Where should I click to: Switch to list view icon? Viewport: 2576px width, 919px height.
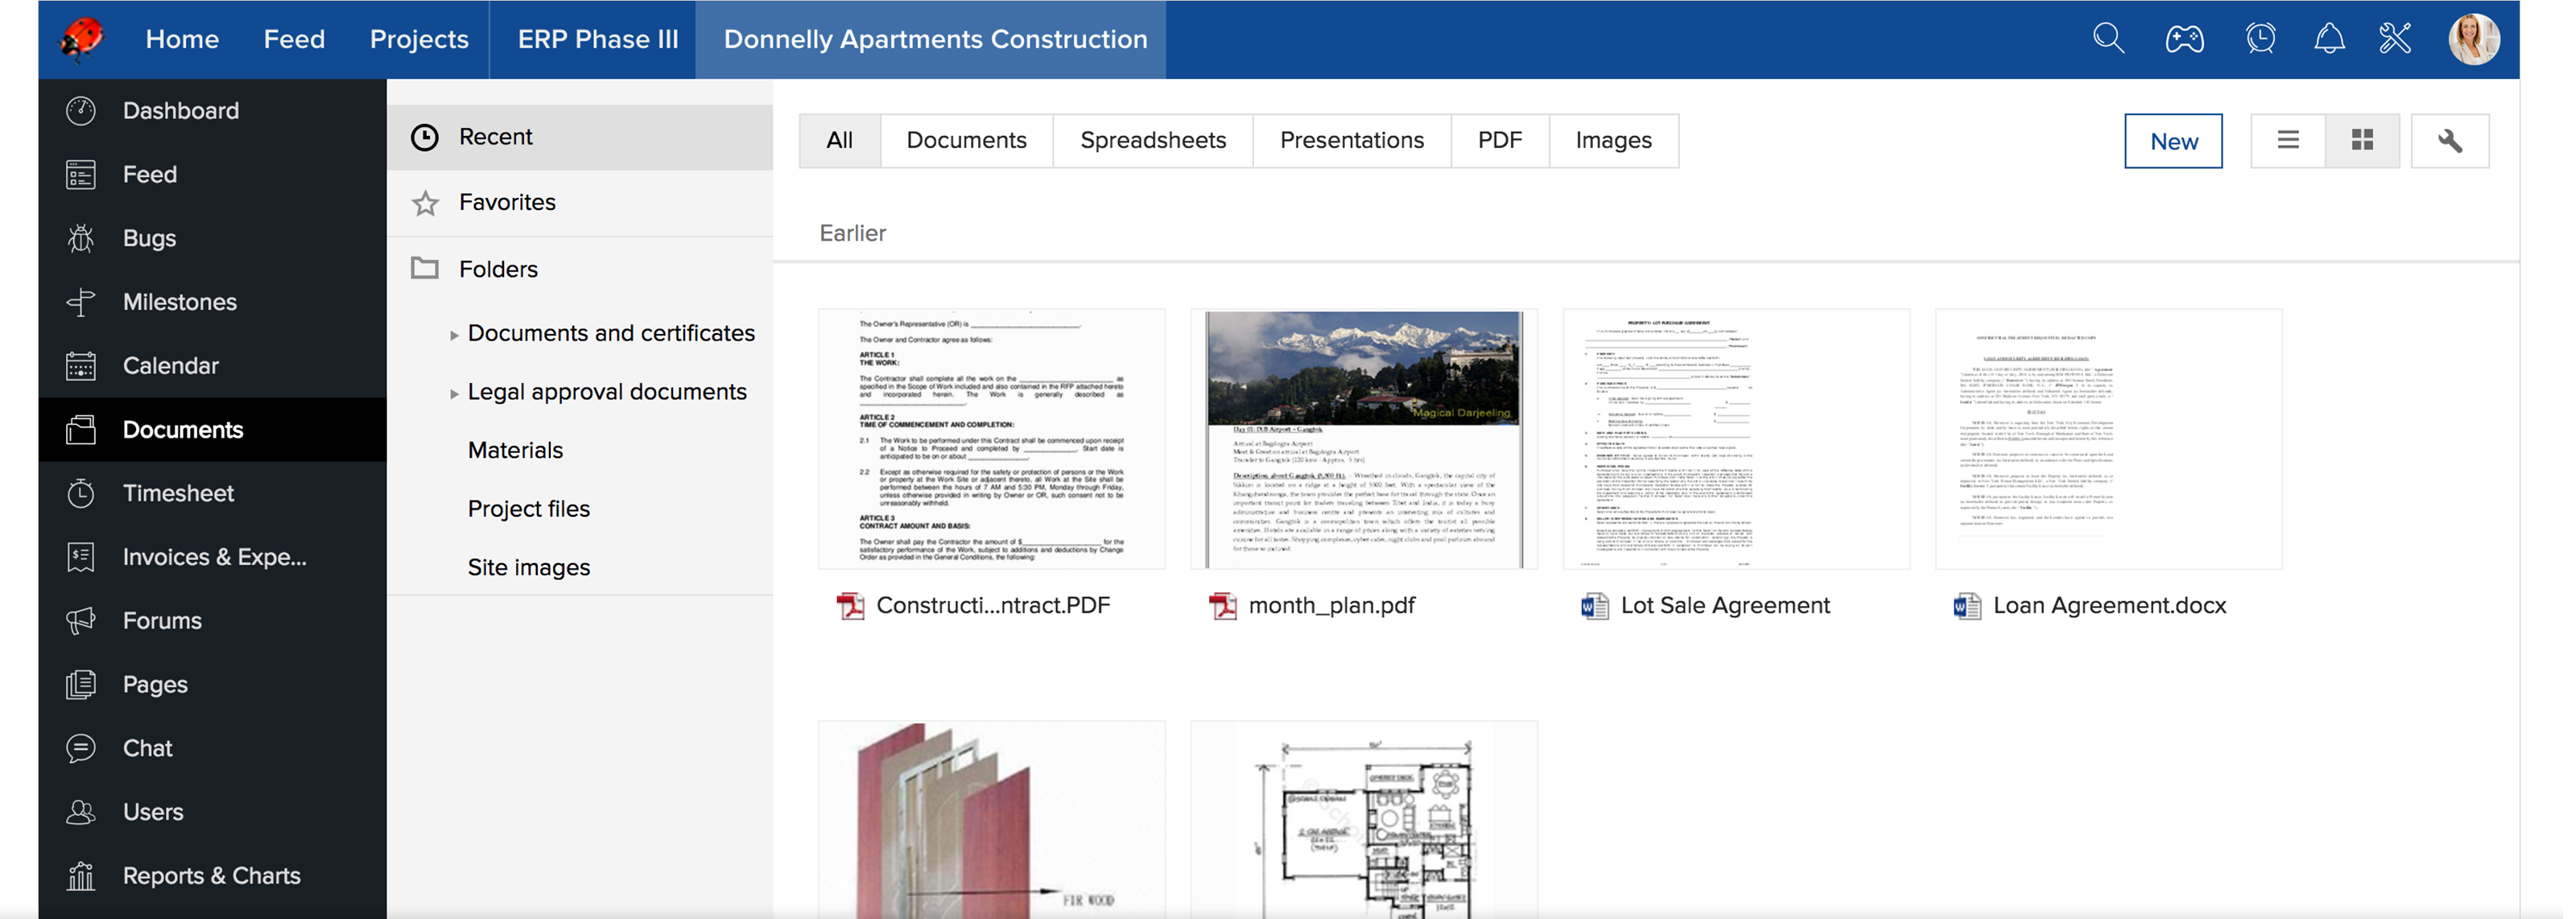(x=2287, y=141)
